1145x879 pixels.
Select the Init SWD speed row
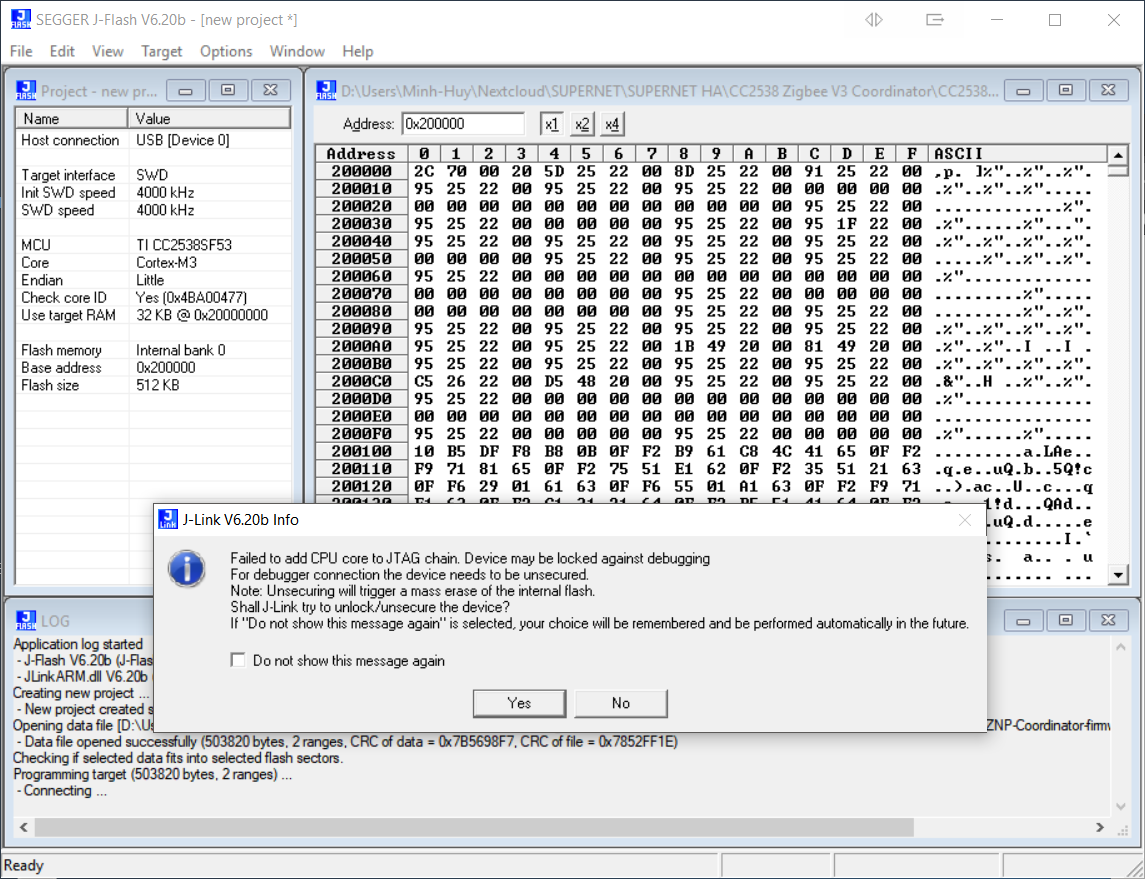pyautogui.click(x=153, y=193)
